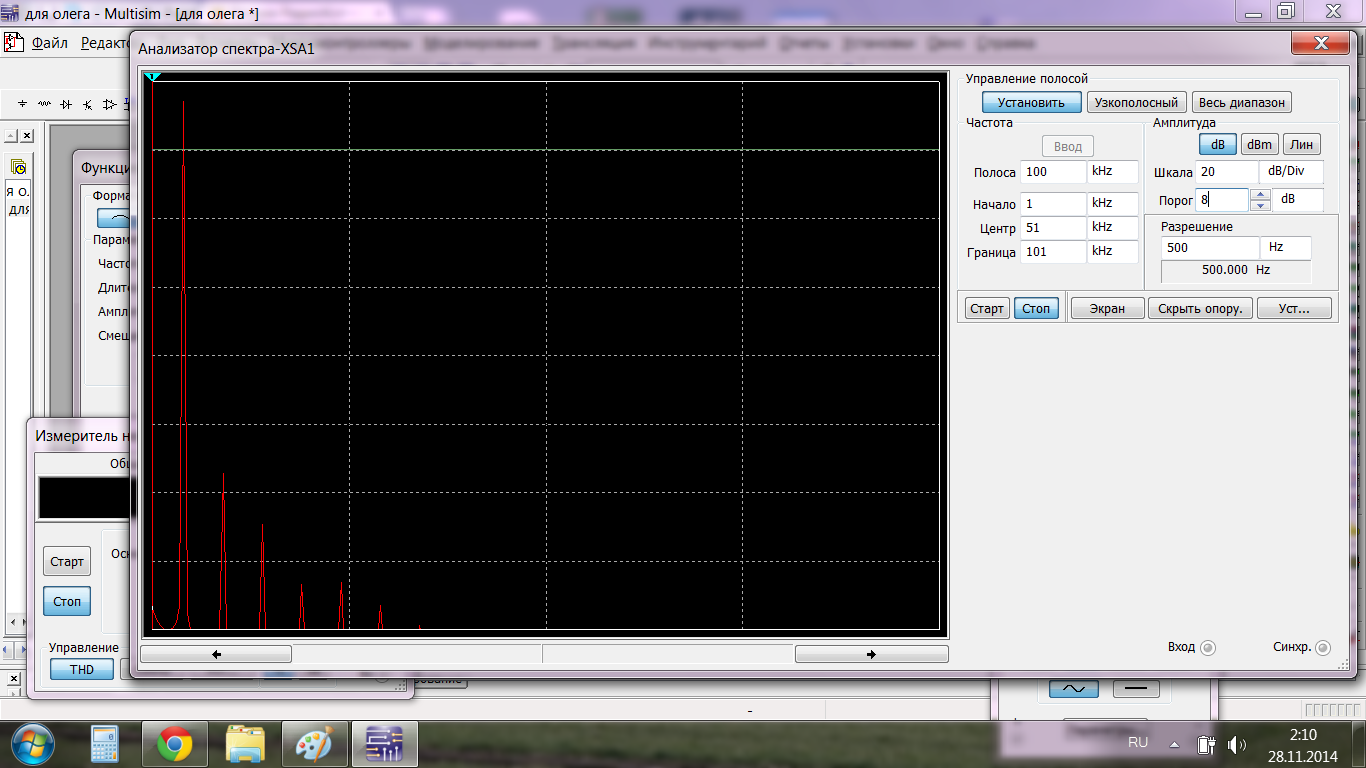Open the Multisim document icon menu
The image size is (1366, 768).
[14, 43]
